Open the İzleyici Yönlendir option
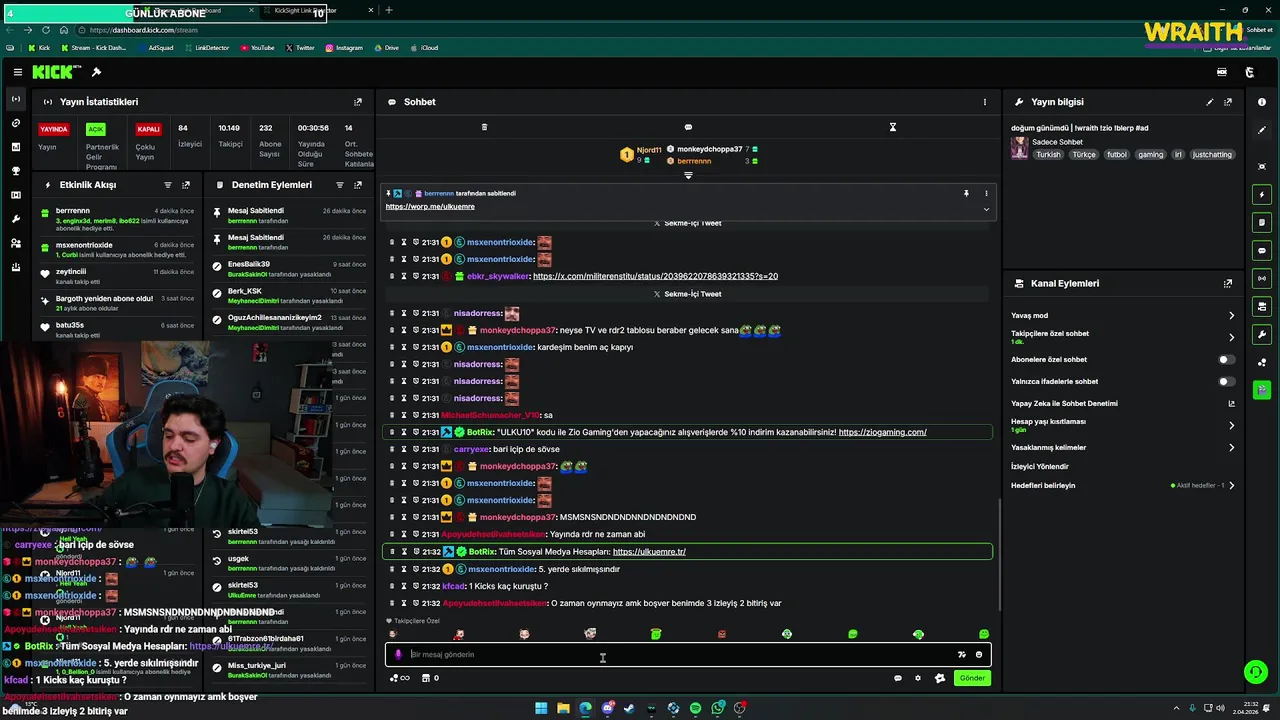 [1040, 466]
